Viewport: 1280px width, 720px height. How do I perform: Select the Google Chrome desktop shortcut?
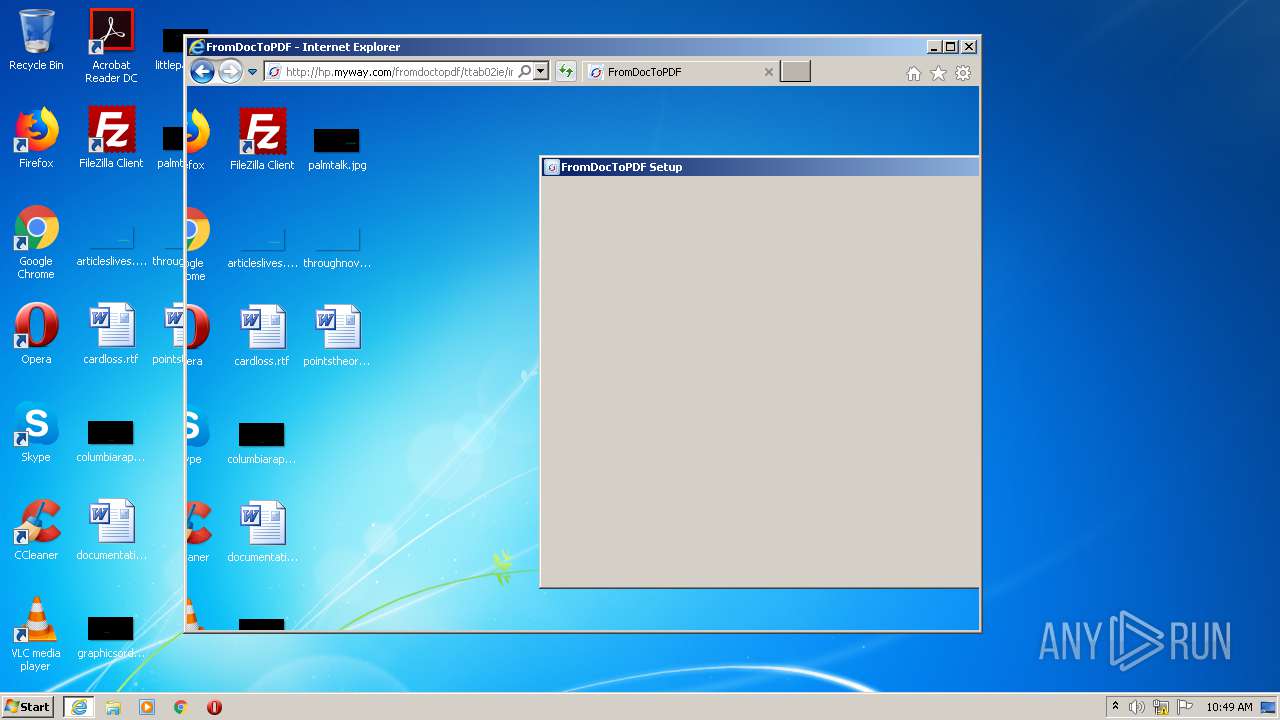pyautogui.click(x=36, y=242)
